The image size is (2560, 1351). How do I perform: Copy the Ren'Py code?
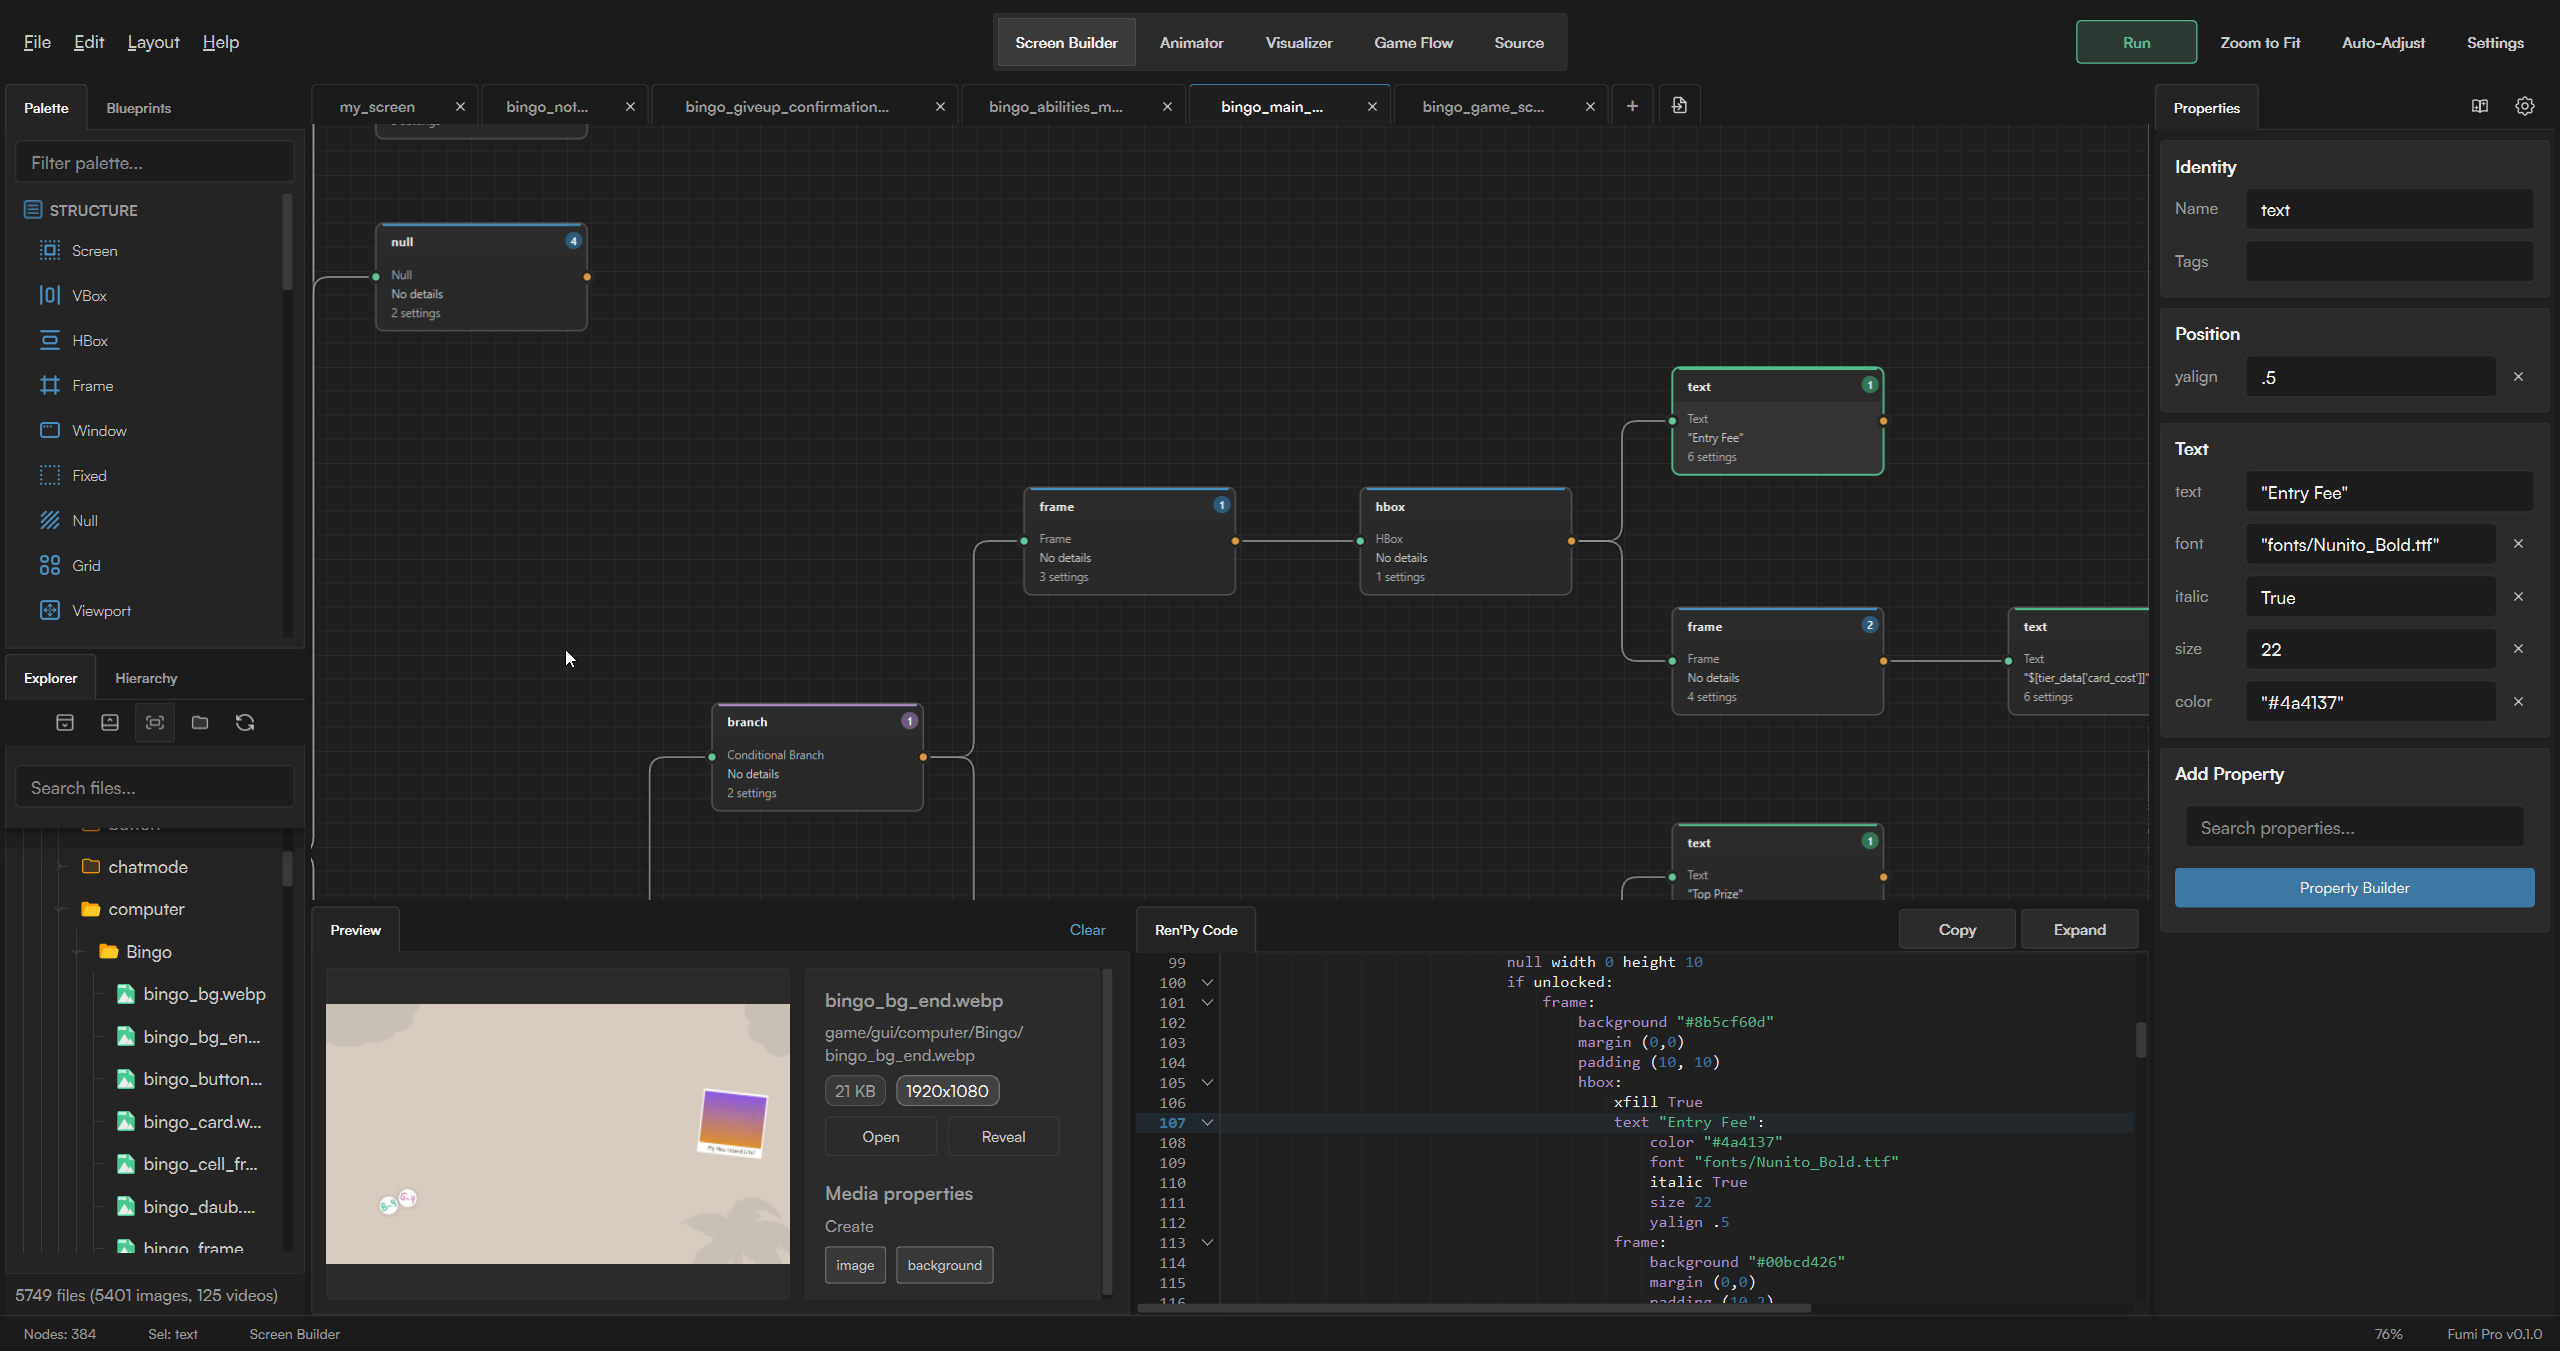coord(1957,930)
